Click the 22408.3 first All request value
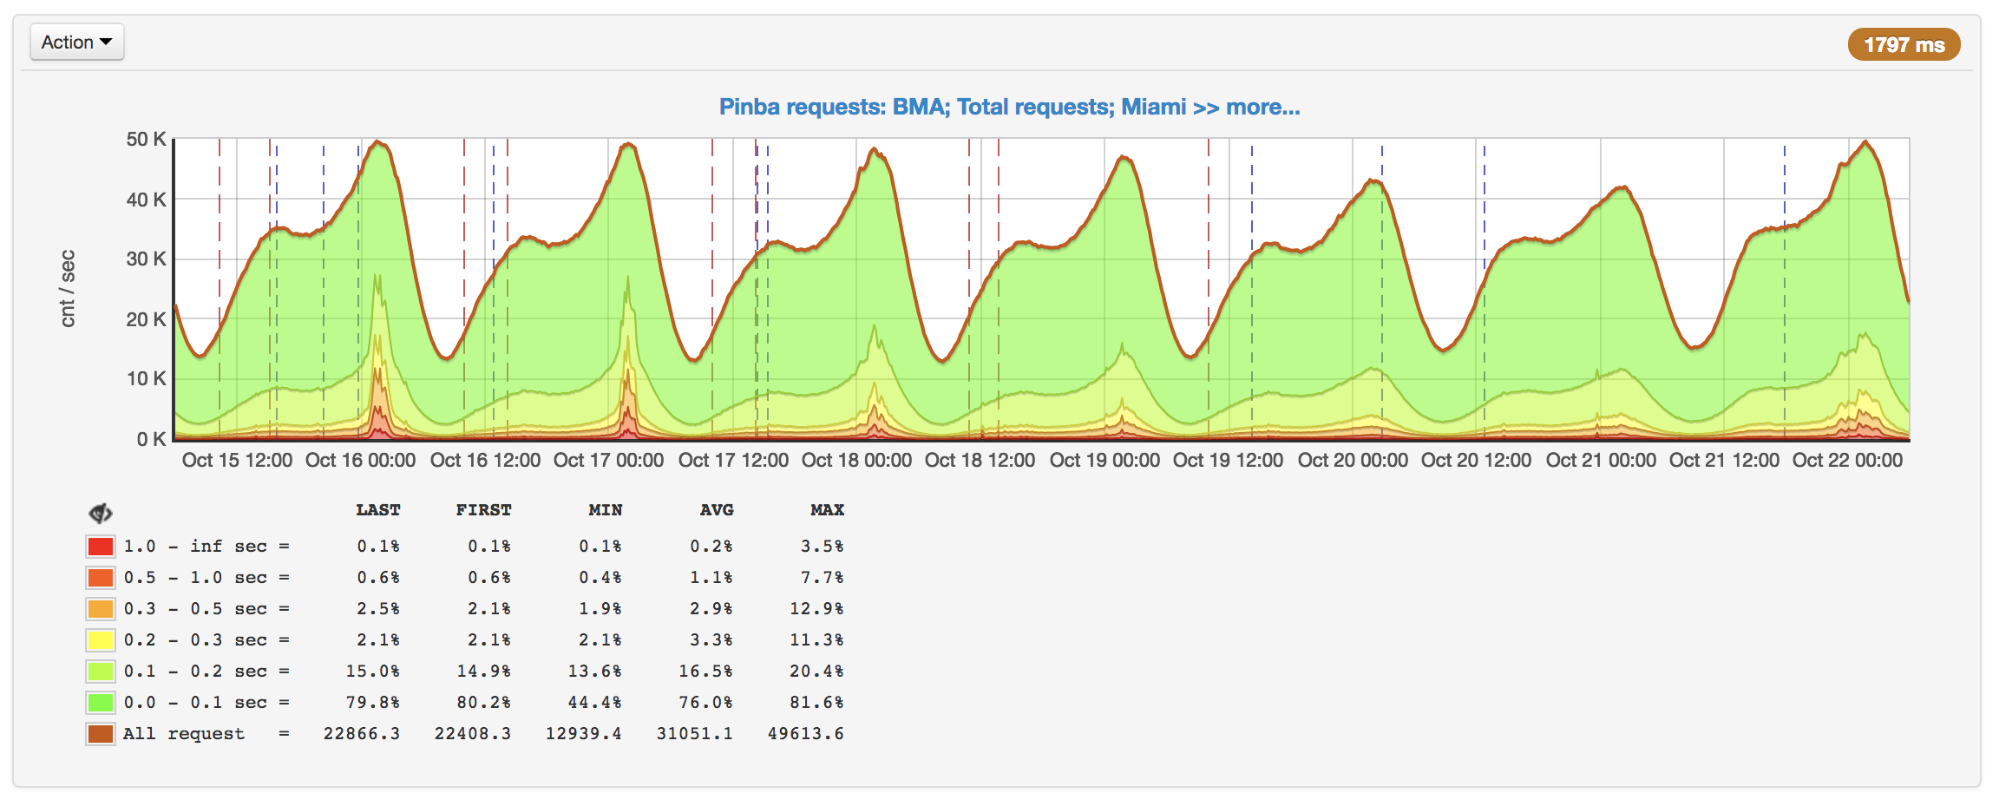 473,733
